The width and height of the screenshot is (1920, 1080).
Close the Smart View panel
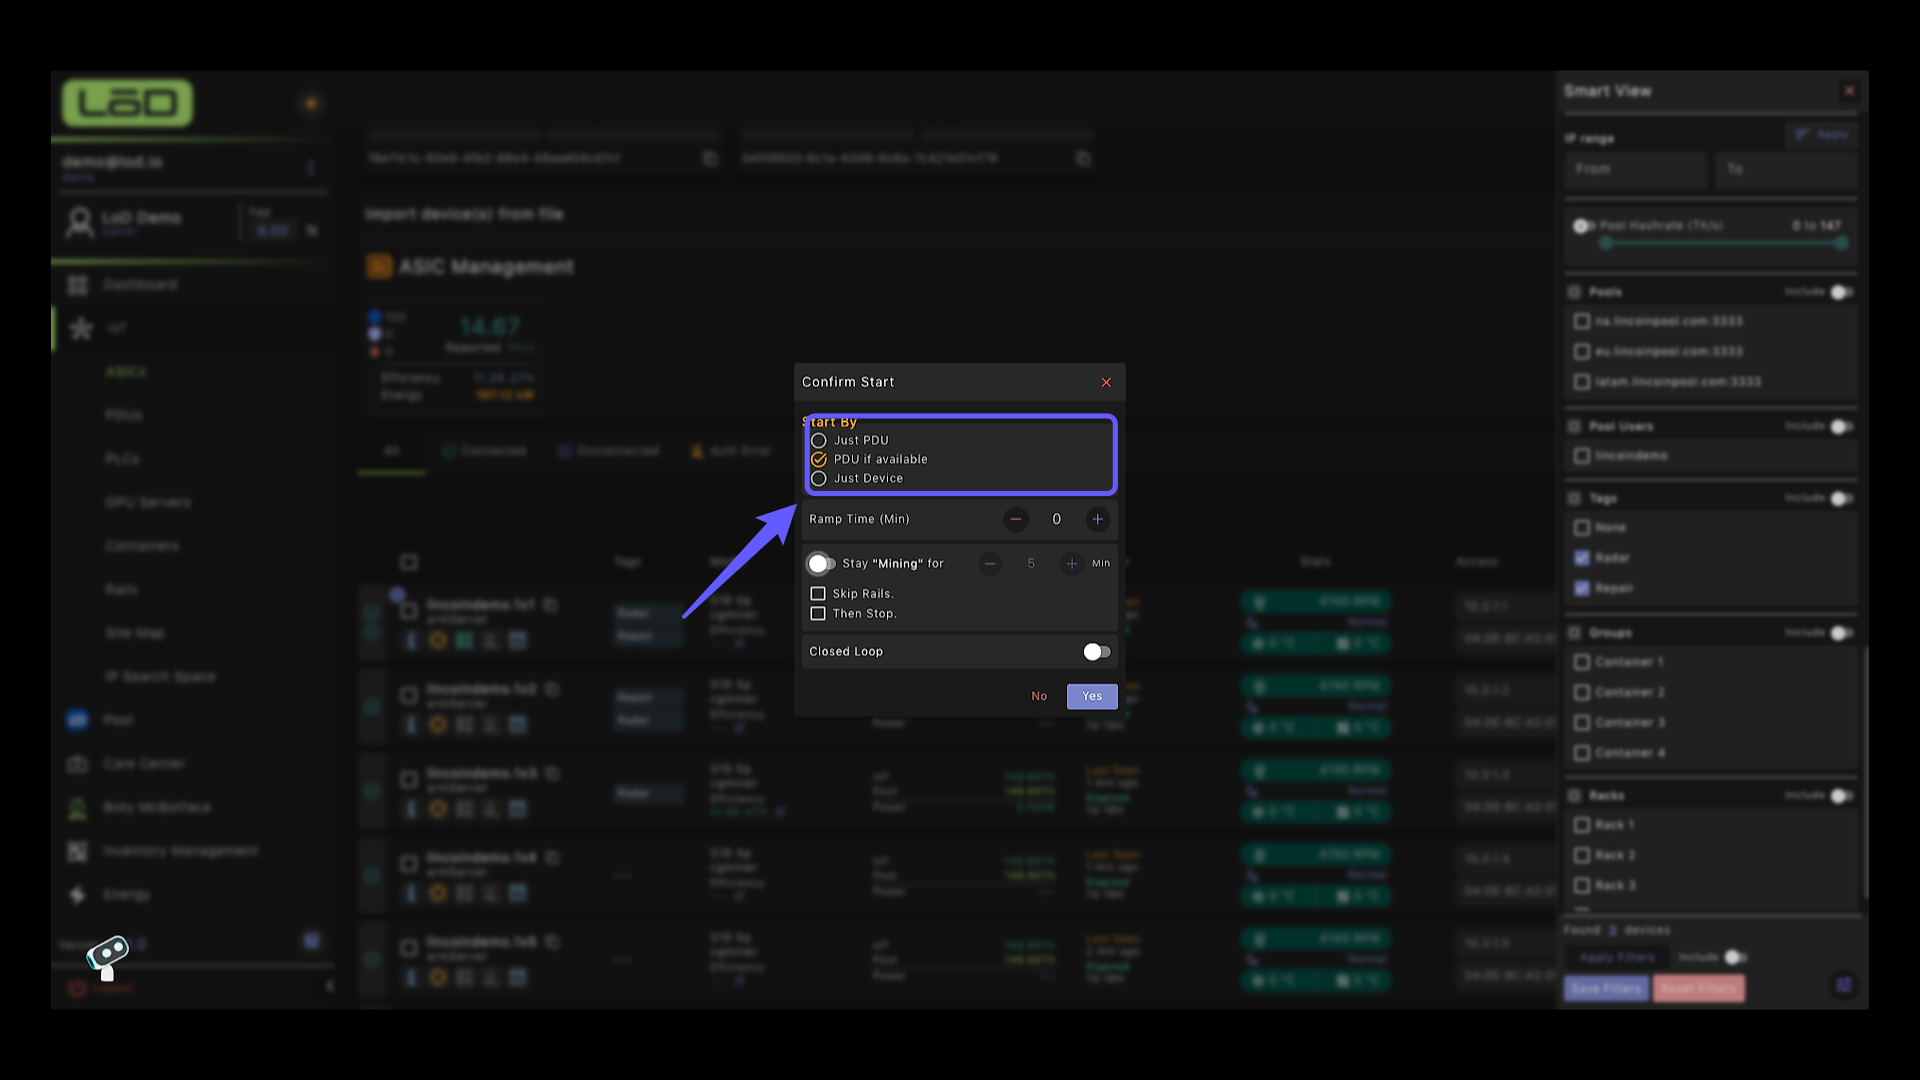click(x=1850, y=91)
